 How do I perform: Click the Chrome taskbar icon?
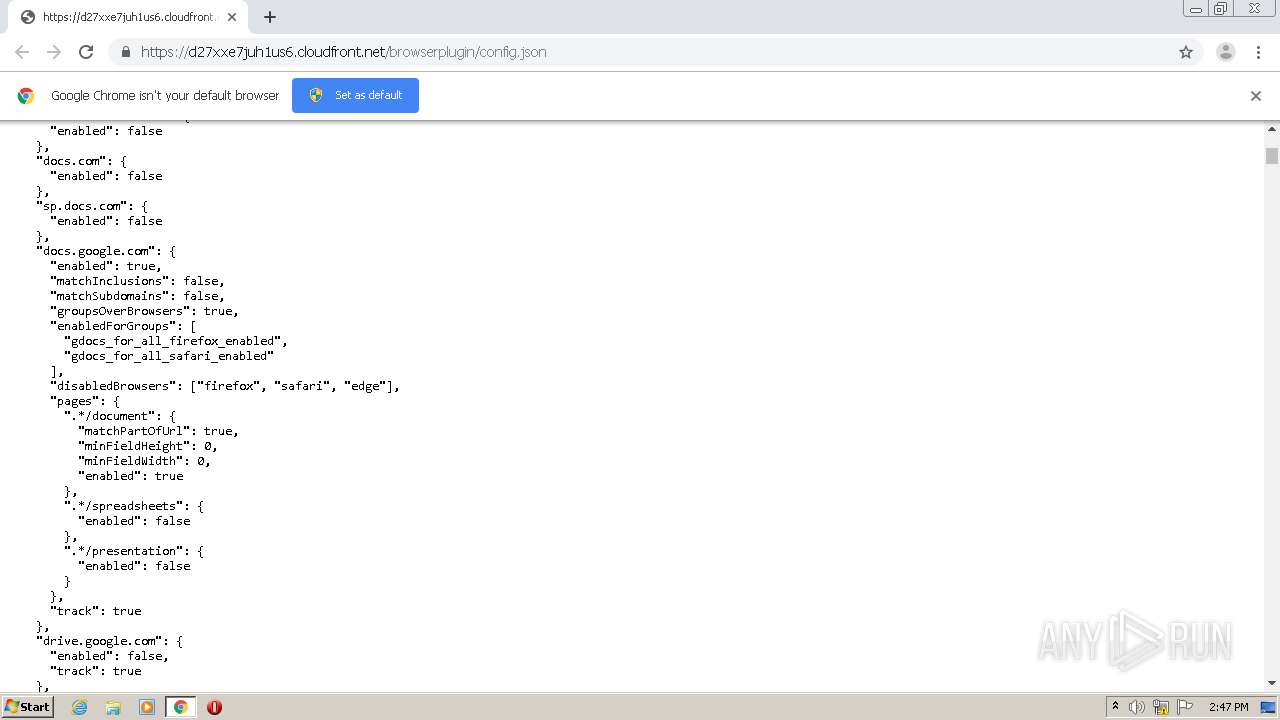tap(181, 707)
